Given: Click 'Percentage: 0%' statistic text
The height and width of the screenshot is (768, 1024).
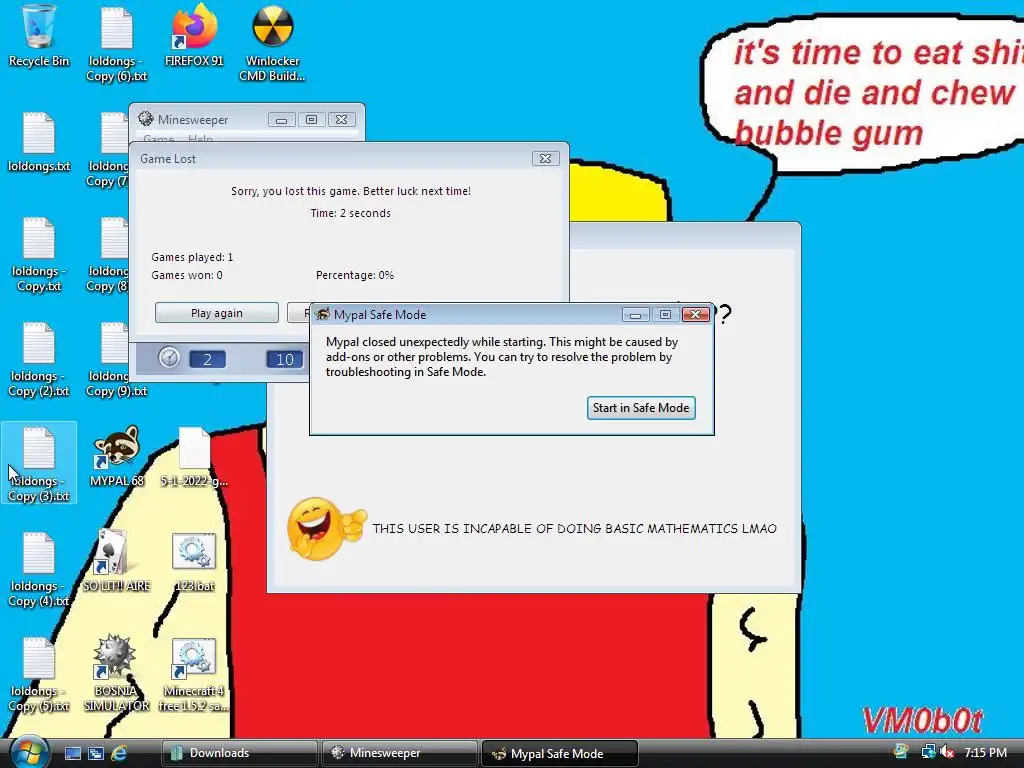Looking at the screenshot, I should (x=355, y=275).
